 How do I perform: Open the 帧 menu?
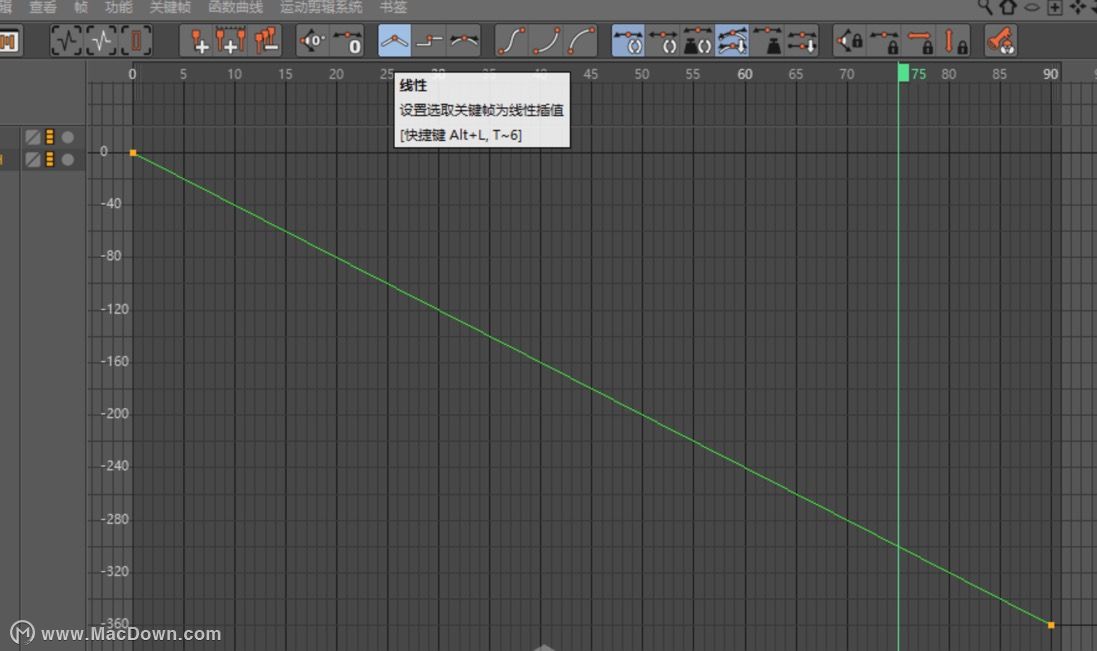point(81,7)
